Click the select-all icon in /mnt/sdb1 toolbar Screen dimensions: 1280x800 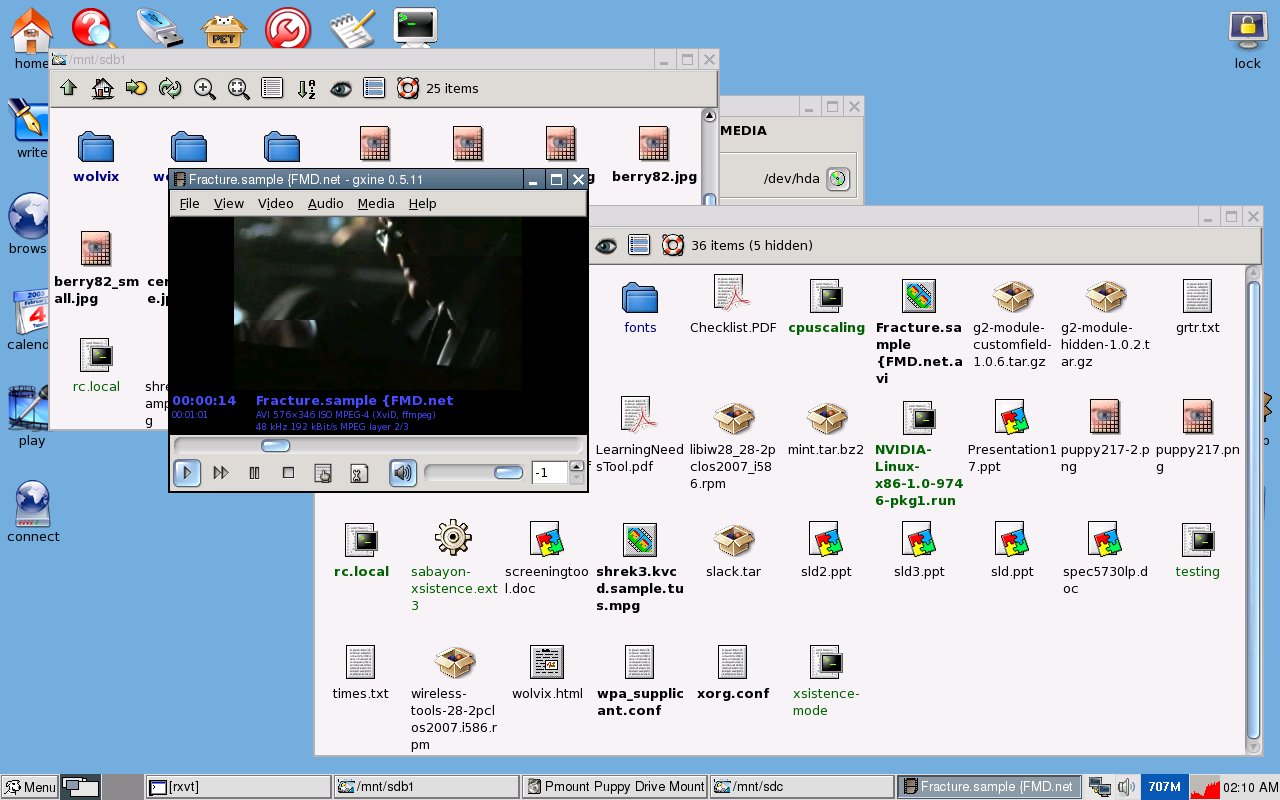tap(374, 88)
